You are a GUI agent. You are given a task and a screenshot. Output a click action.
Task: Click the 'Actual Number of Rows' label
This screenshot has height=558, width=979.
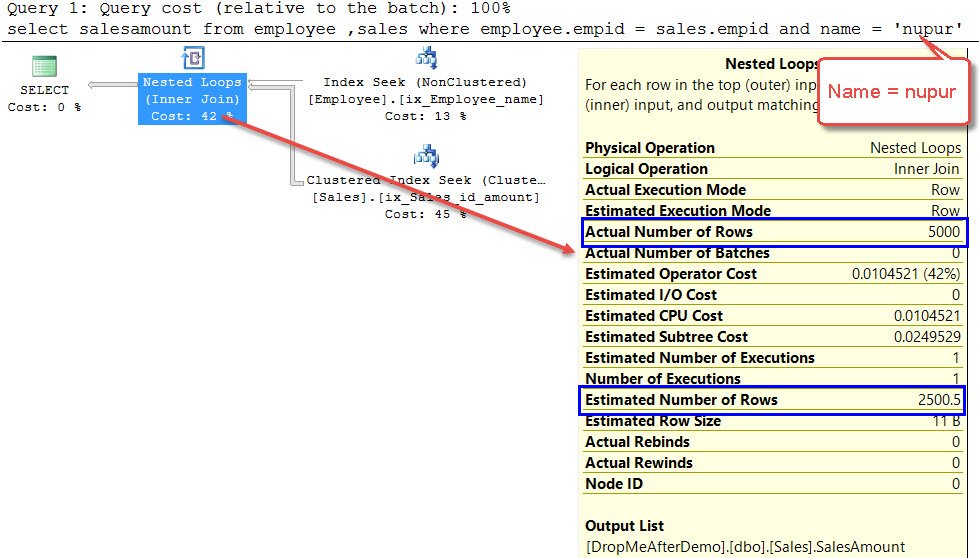[669, 232]
